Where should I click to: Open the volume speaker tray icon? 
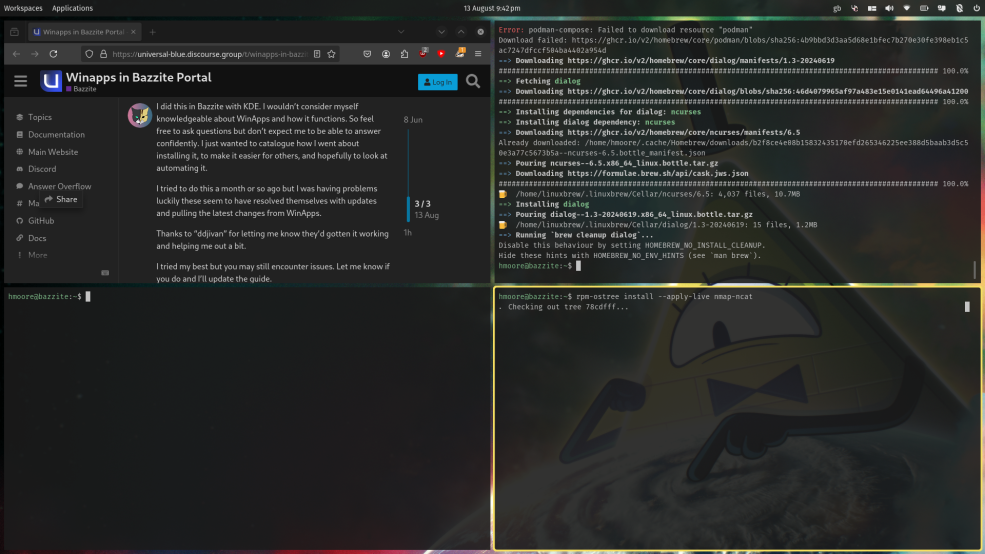889,8
